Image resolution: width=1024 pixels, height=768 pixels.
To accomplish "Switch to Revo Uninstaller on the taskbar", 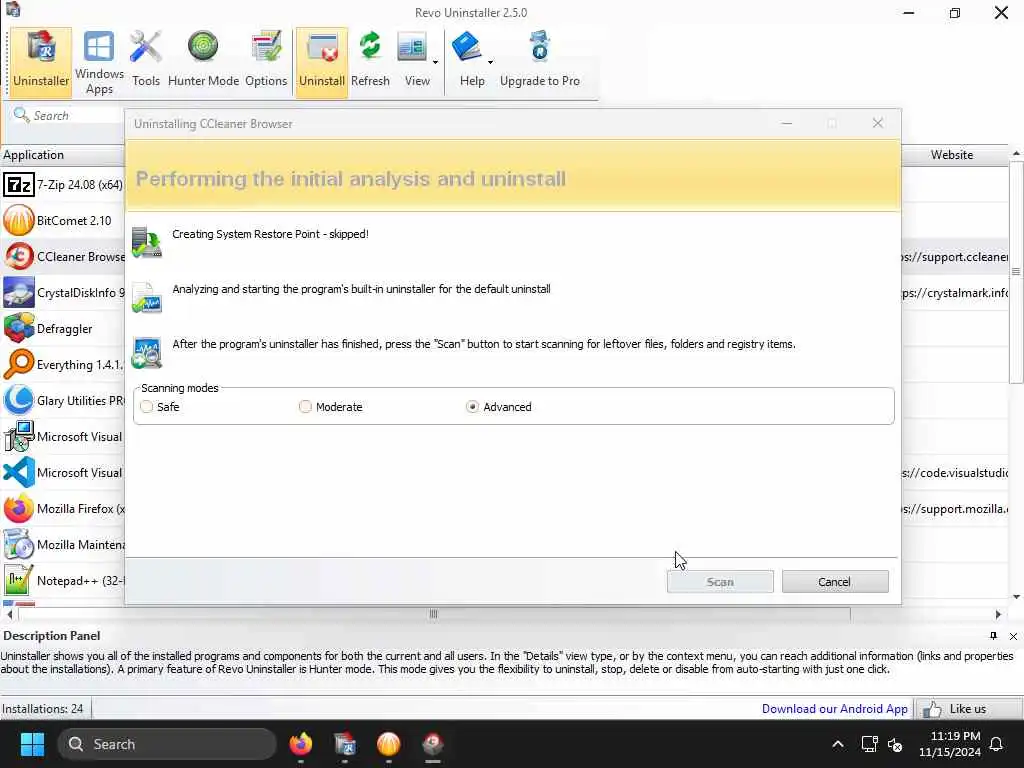I will 345,744.
